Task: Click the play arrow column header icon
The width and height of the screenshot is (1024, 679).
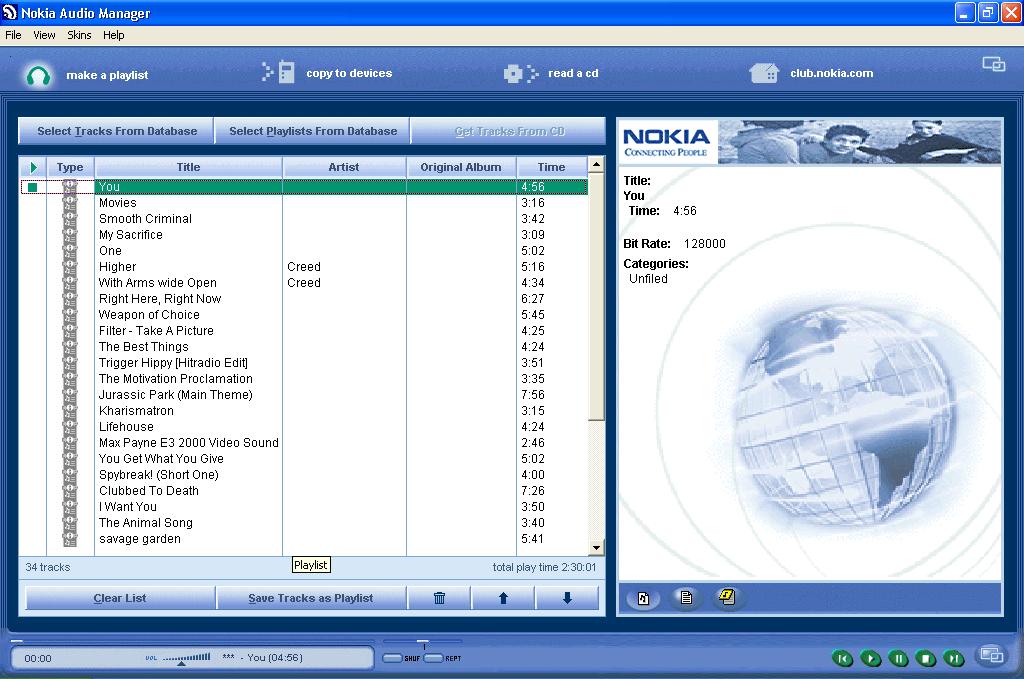Action: [33, 167]
